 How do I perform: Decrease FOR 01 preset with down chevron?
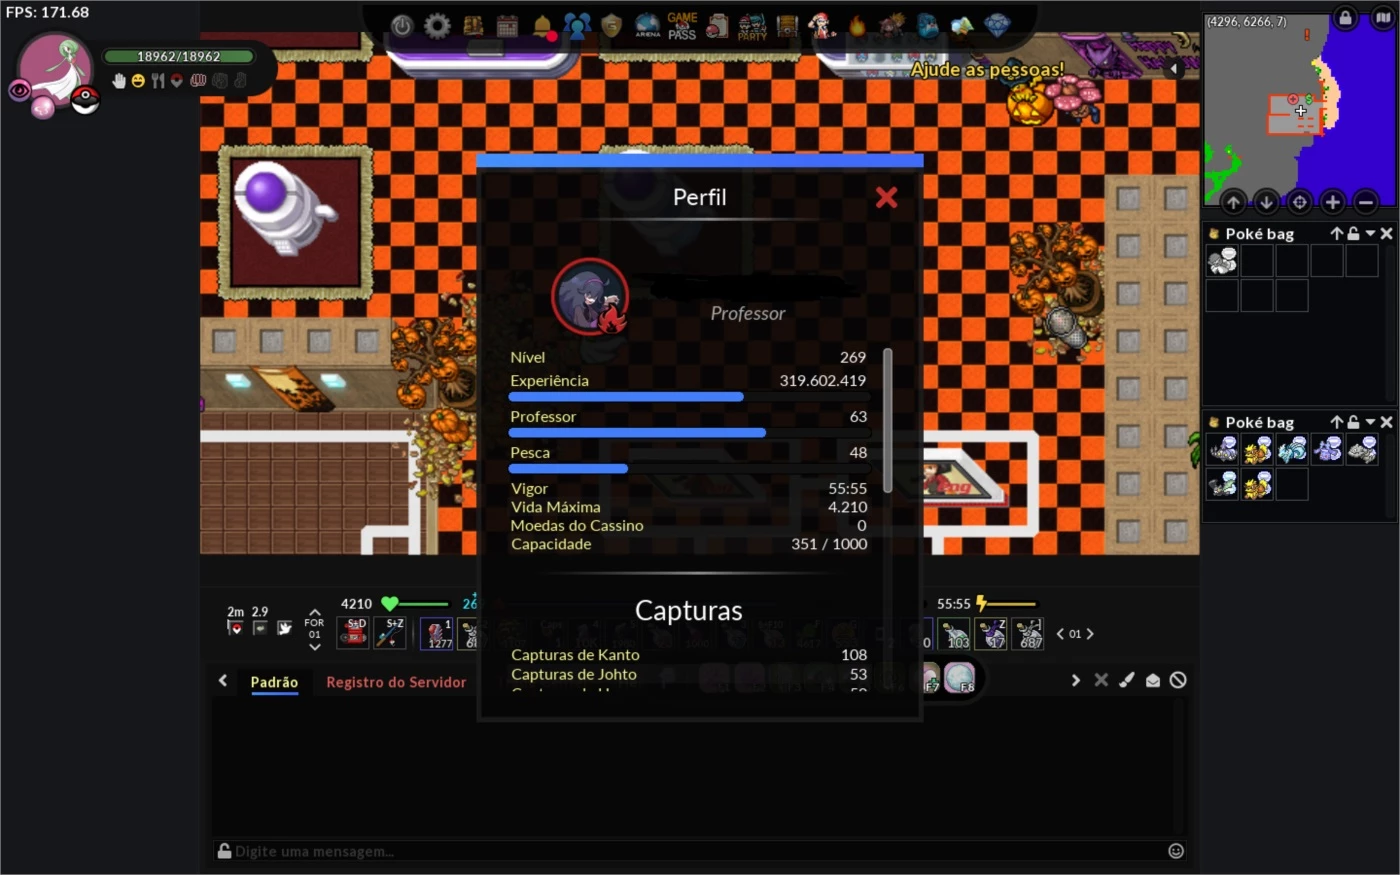314,647
